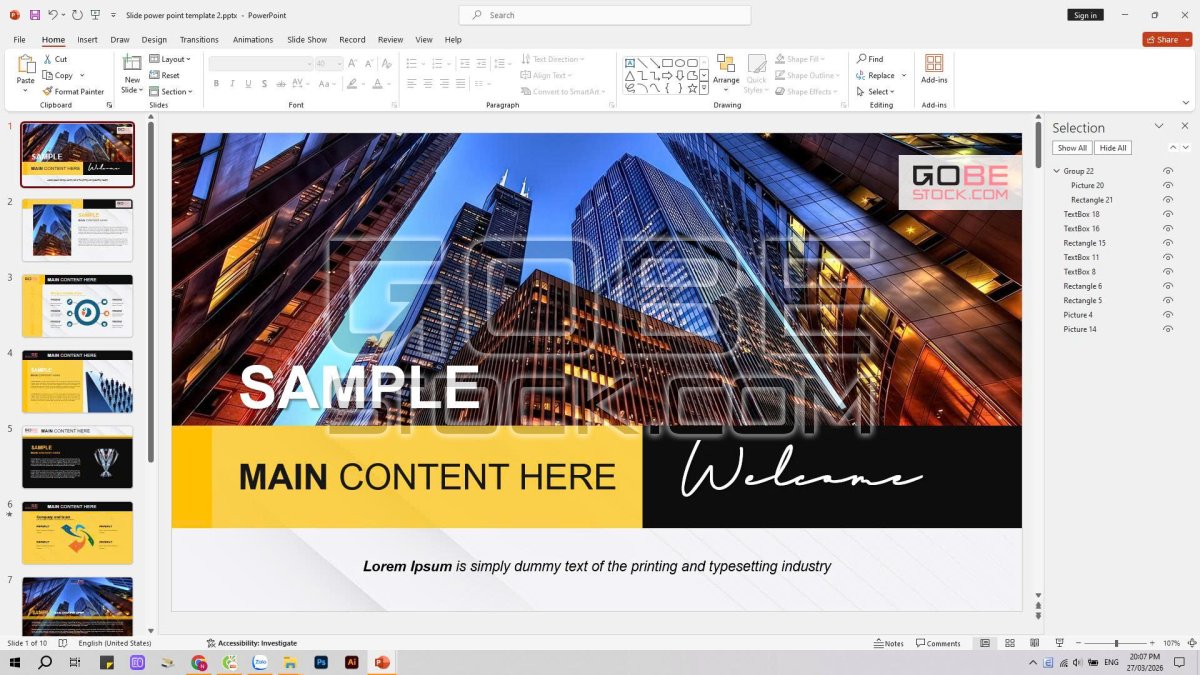Select slide 3 thumbnail
Image resolution: width=1200 pixels, height=675 pixels.
[x=77, y=306]
